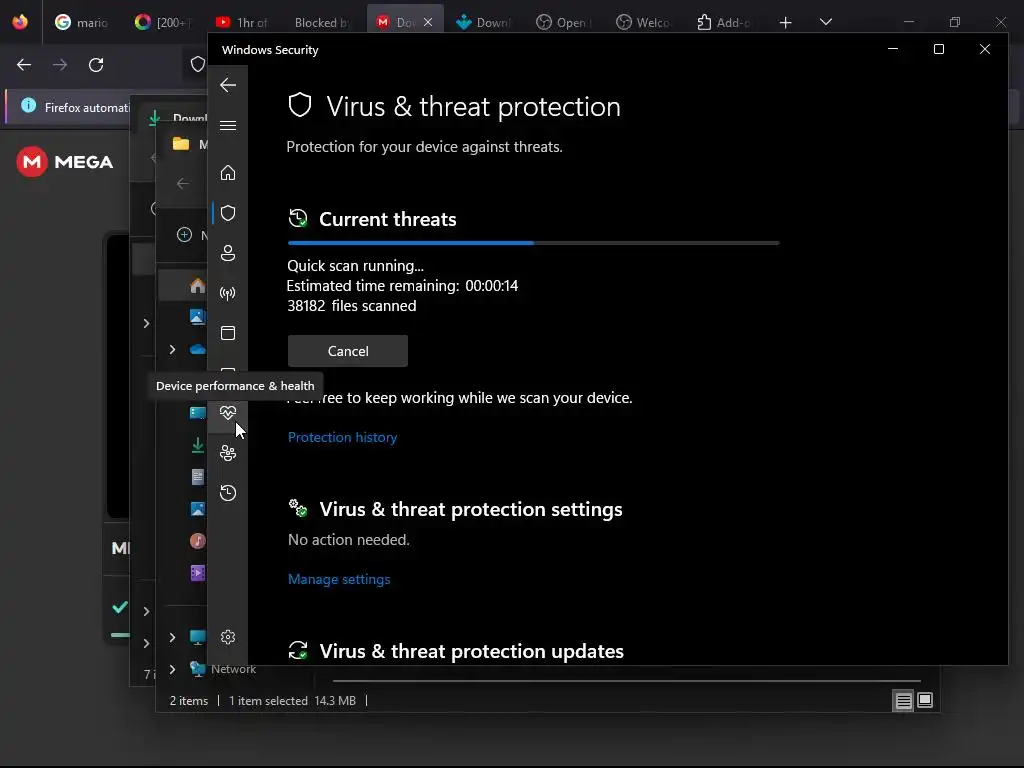Open Videos folder in Explorer sidebar

coord(197,573)
